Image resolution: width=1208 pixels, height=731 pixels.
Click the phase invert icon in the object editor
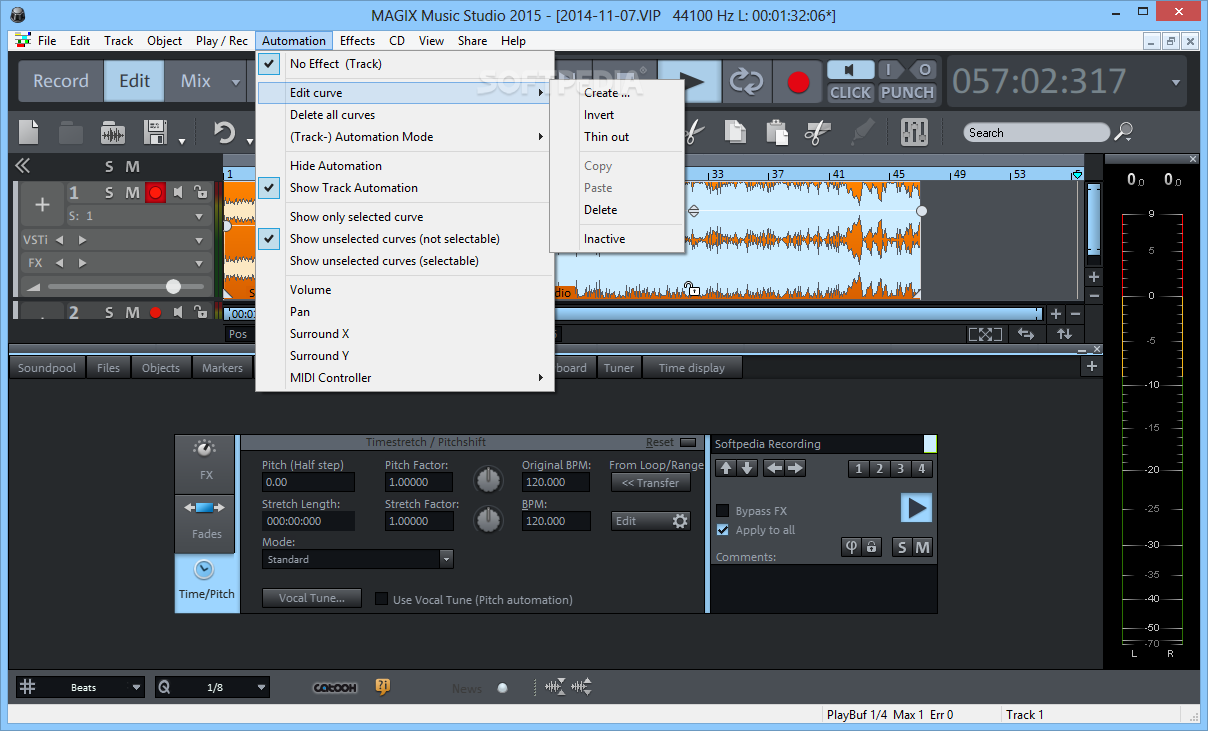click(x=852, y=547)
